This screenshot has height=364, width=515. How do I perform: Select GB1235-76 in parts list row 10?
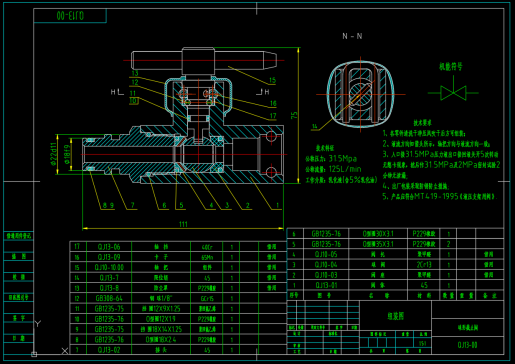(x=109, y=319)
